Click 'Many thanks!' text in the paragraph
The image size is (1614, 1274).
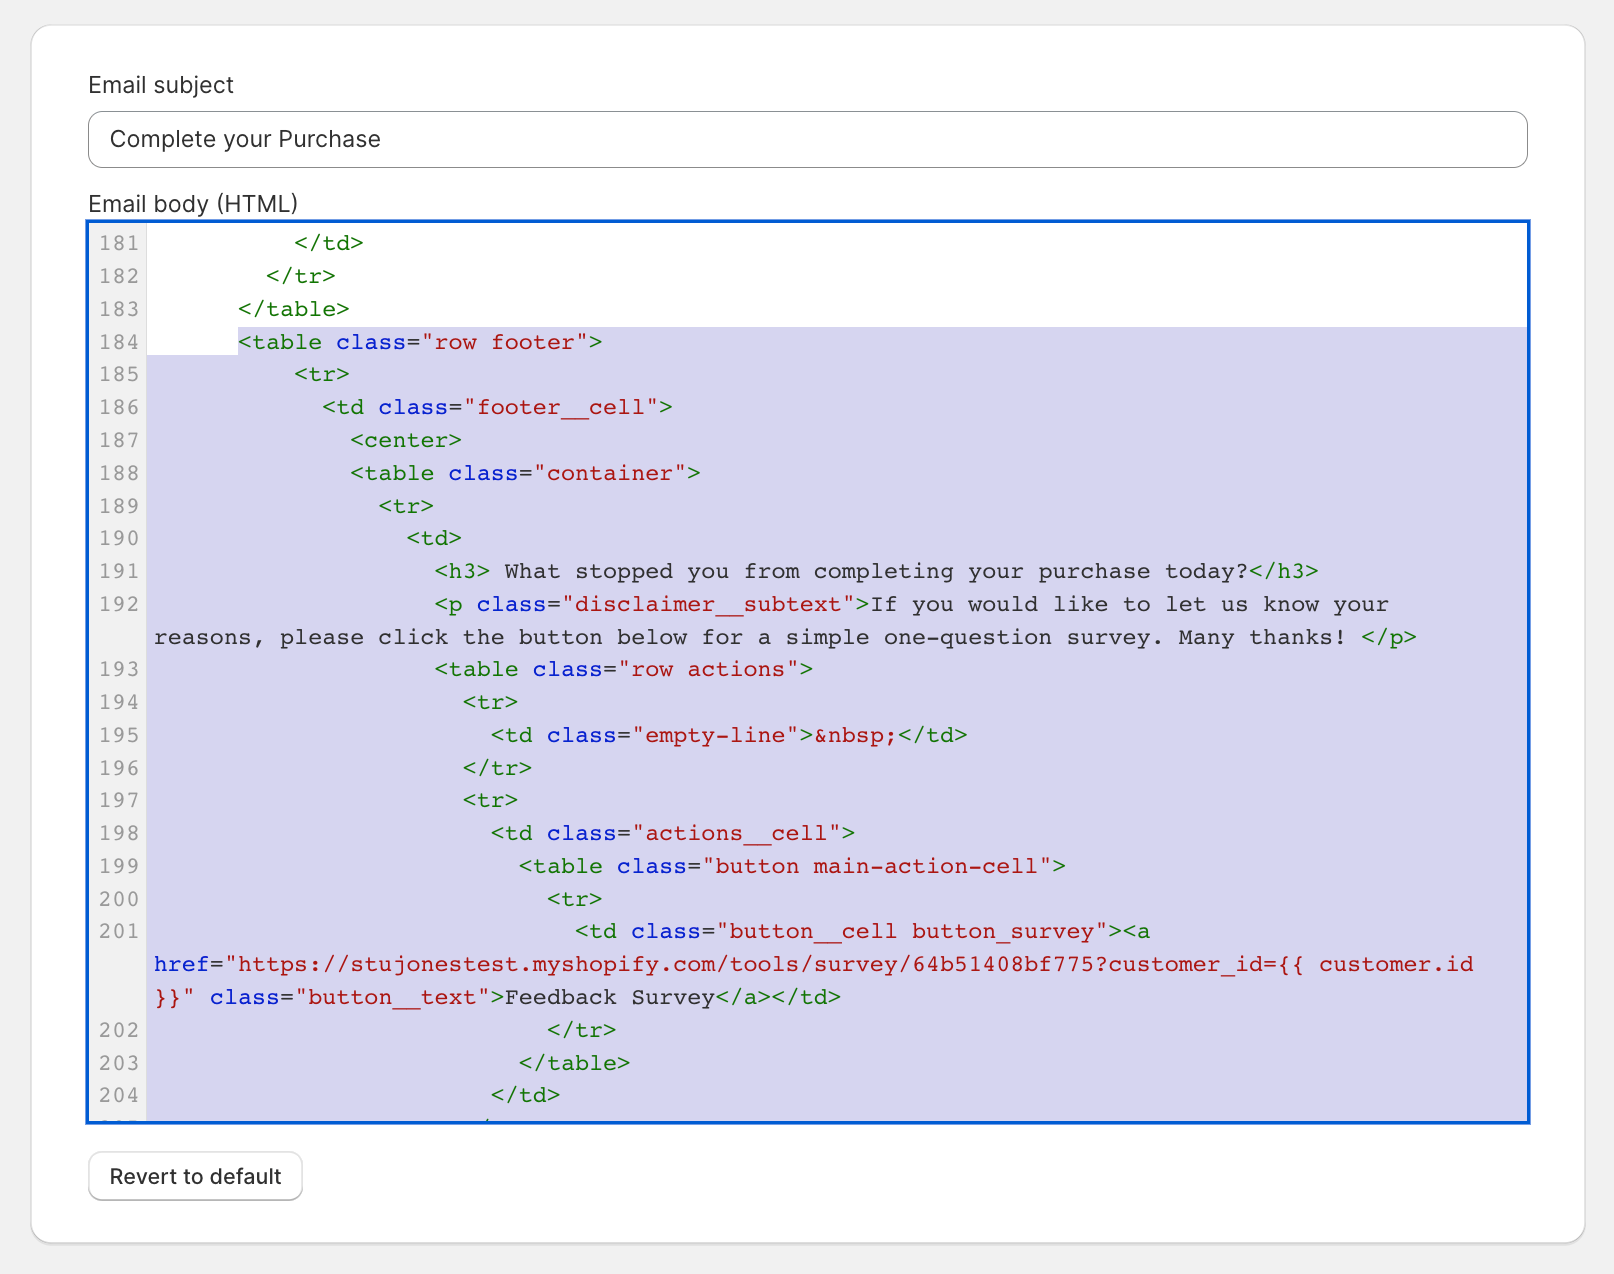click(x=1262, y=637)
